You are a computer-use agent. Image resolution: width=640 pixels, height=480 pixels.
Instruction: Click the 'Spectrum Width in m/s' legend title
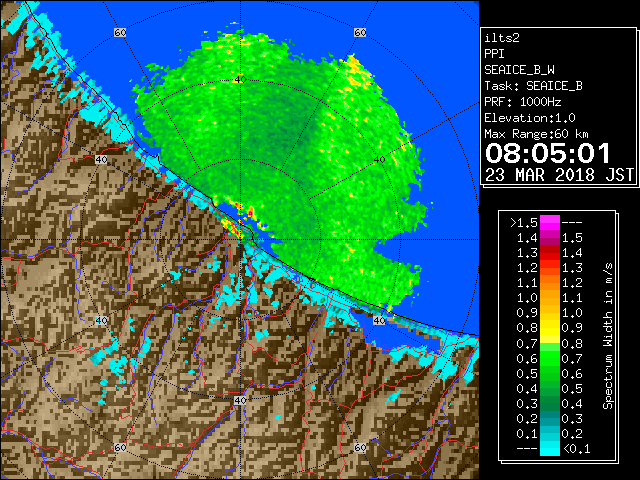pyautogui.click(x=608, y=336)
